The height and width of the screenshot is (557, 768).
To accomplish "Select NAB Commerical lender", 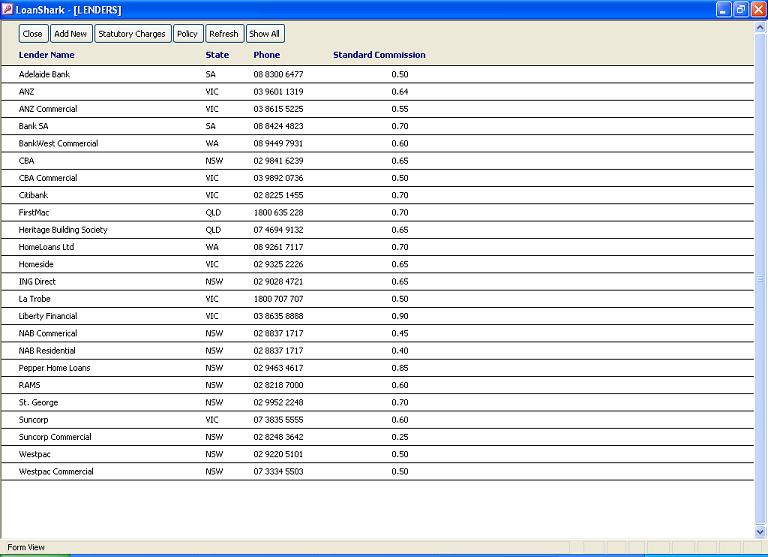I will tap(48, 333).
